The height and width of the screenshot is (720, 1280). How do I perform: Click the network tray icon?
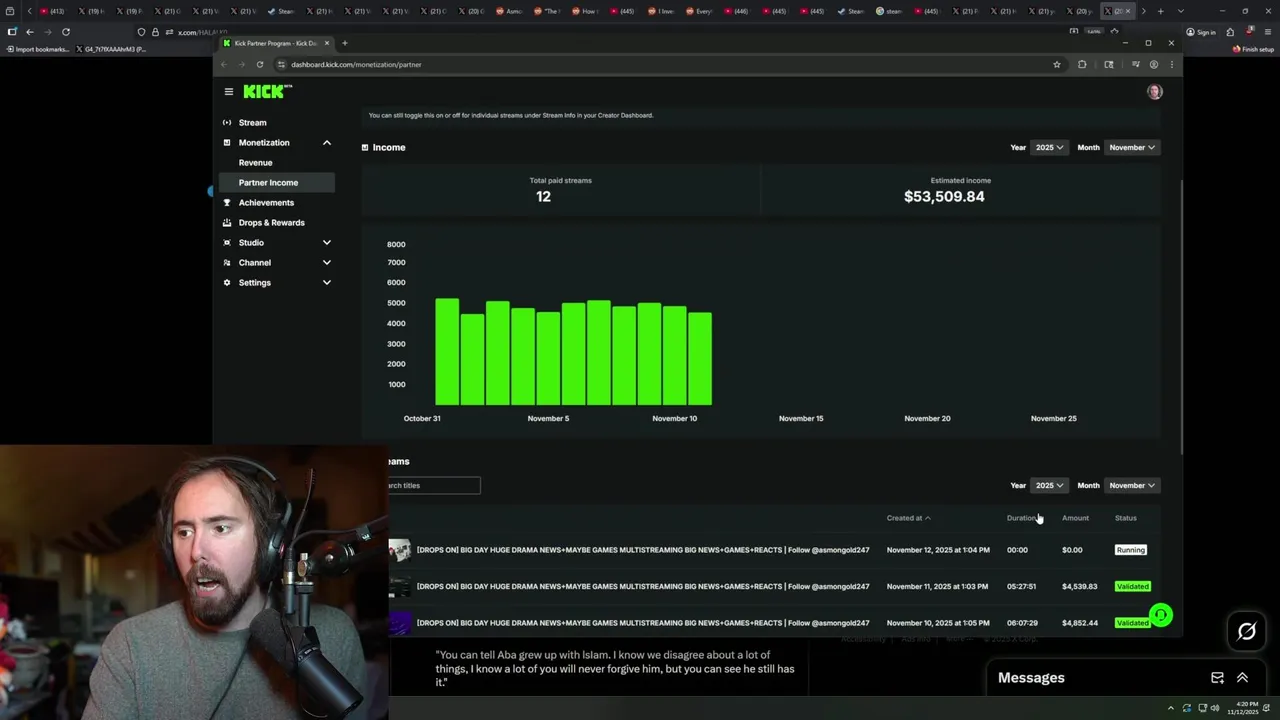[x=1202, y=708]
